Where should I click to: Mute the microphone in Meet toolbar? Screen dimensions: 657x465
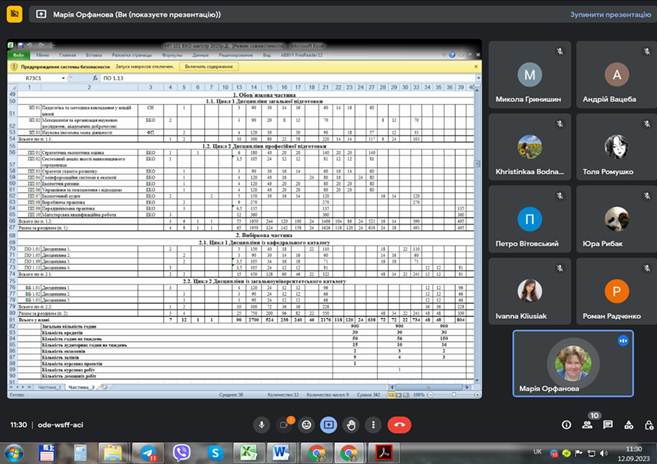tap(261, 424)
